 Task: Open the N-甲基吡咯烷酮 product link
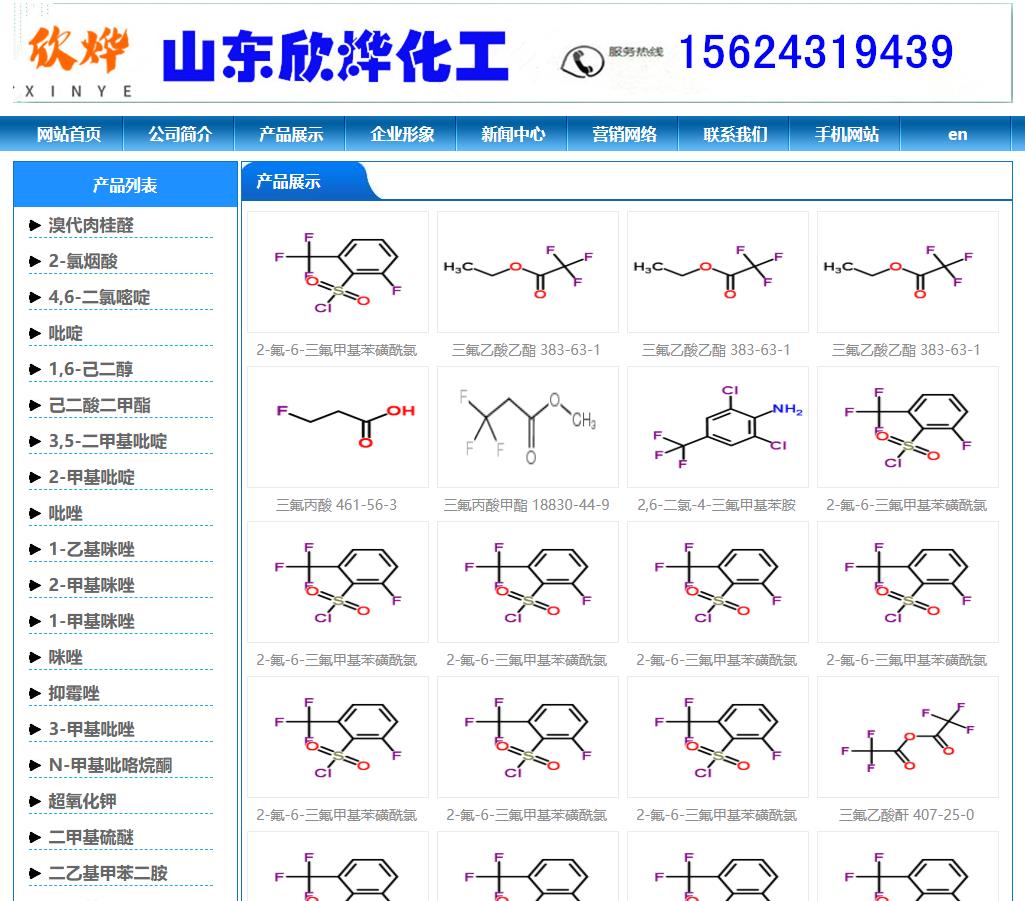pos(110,766)
